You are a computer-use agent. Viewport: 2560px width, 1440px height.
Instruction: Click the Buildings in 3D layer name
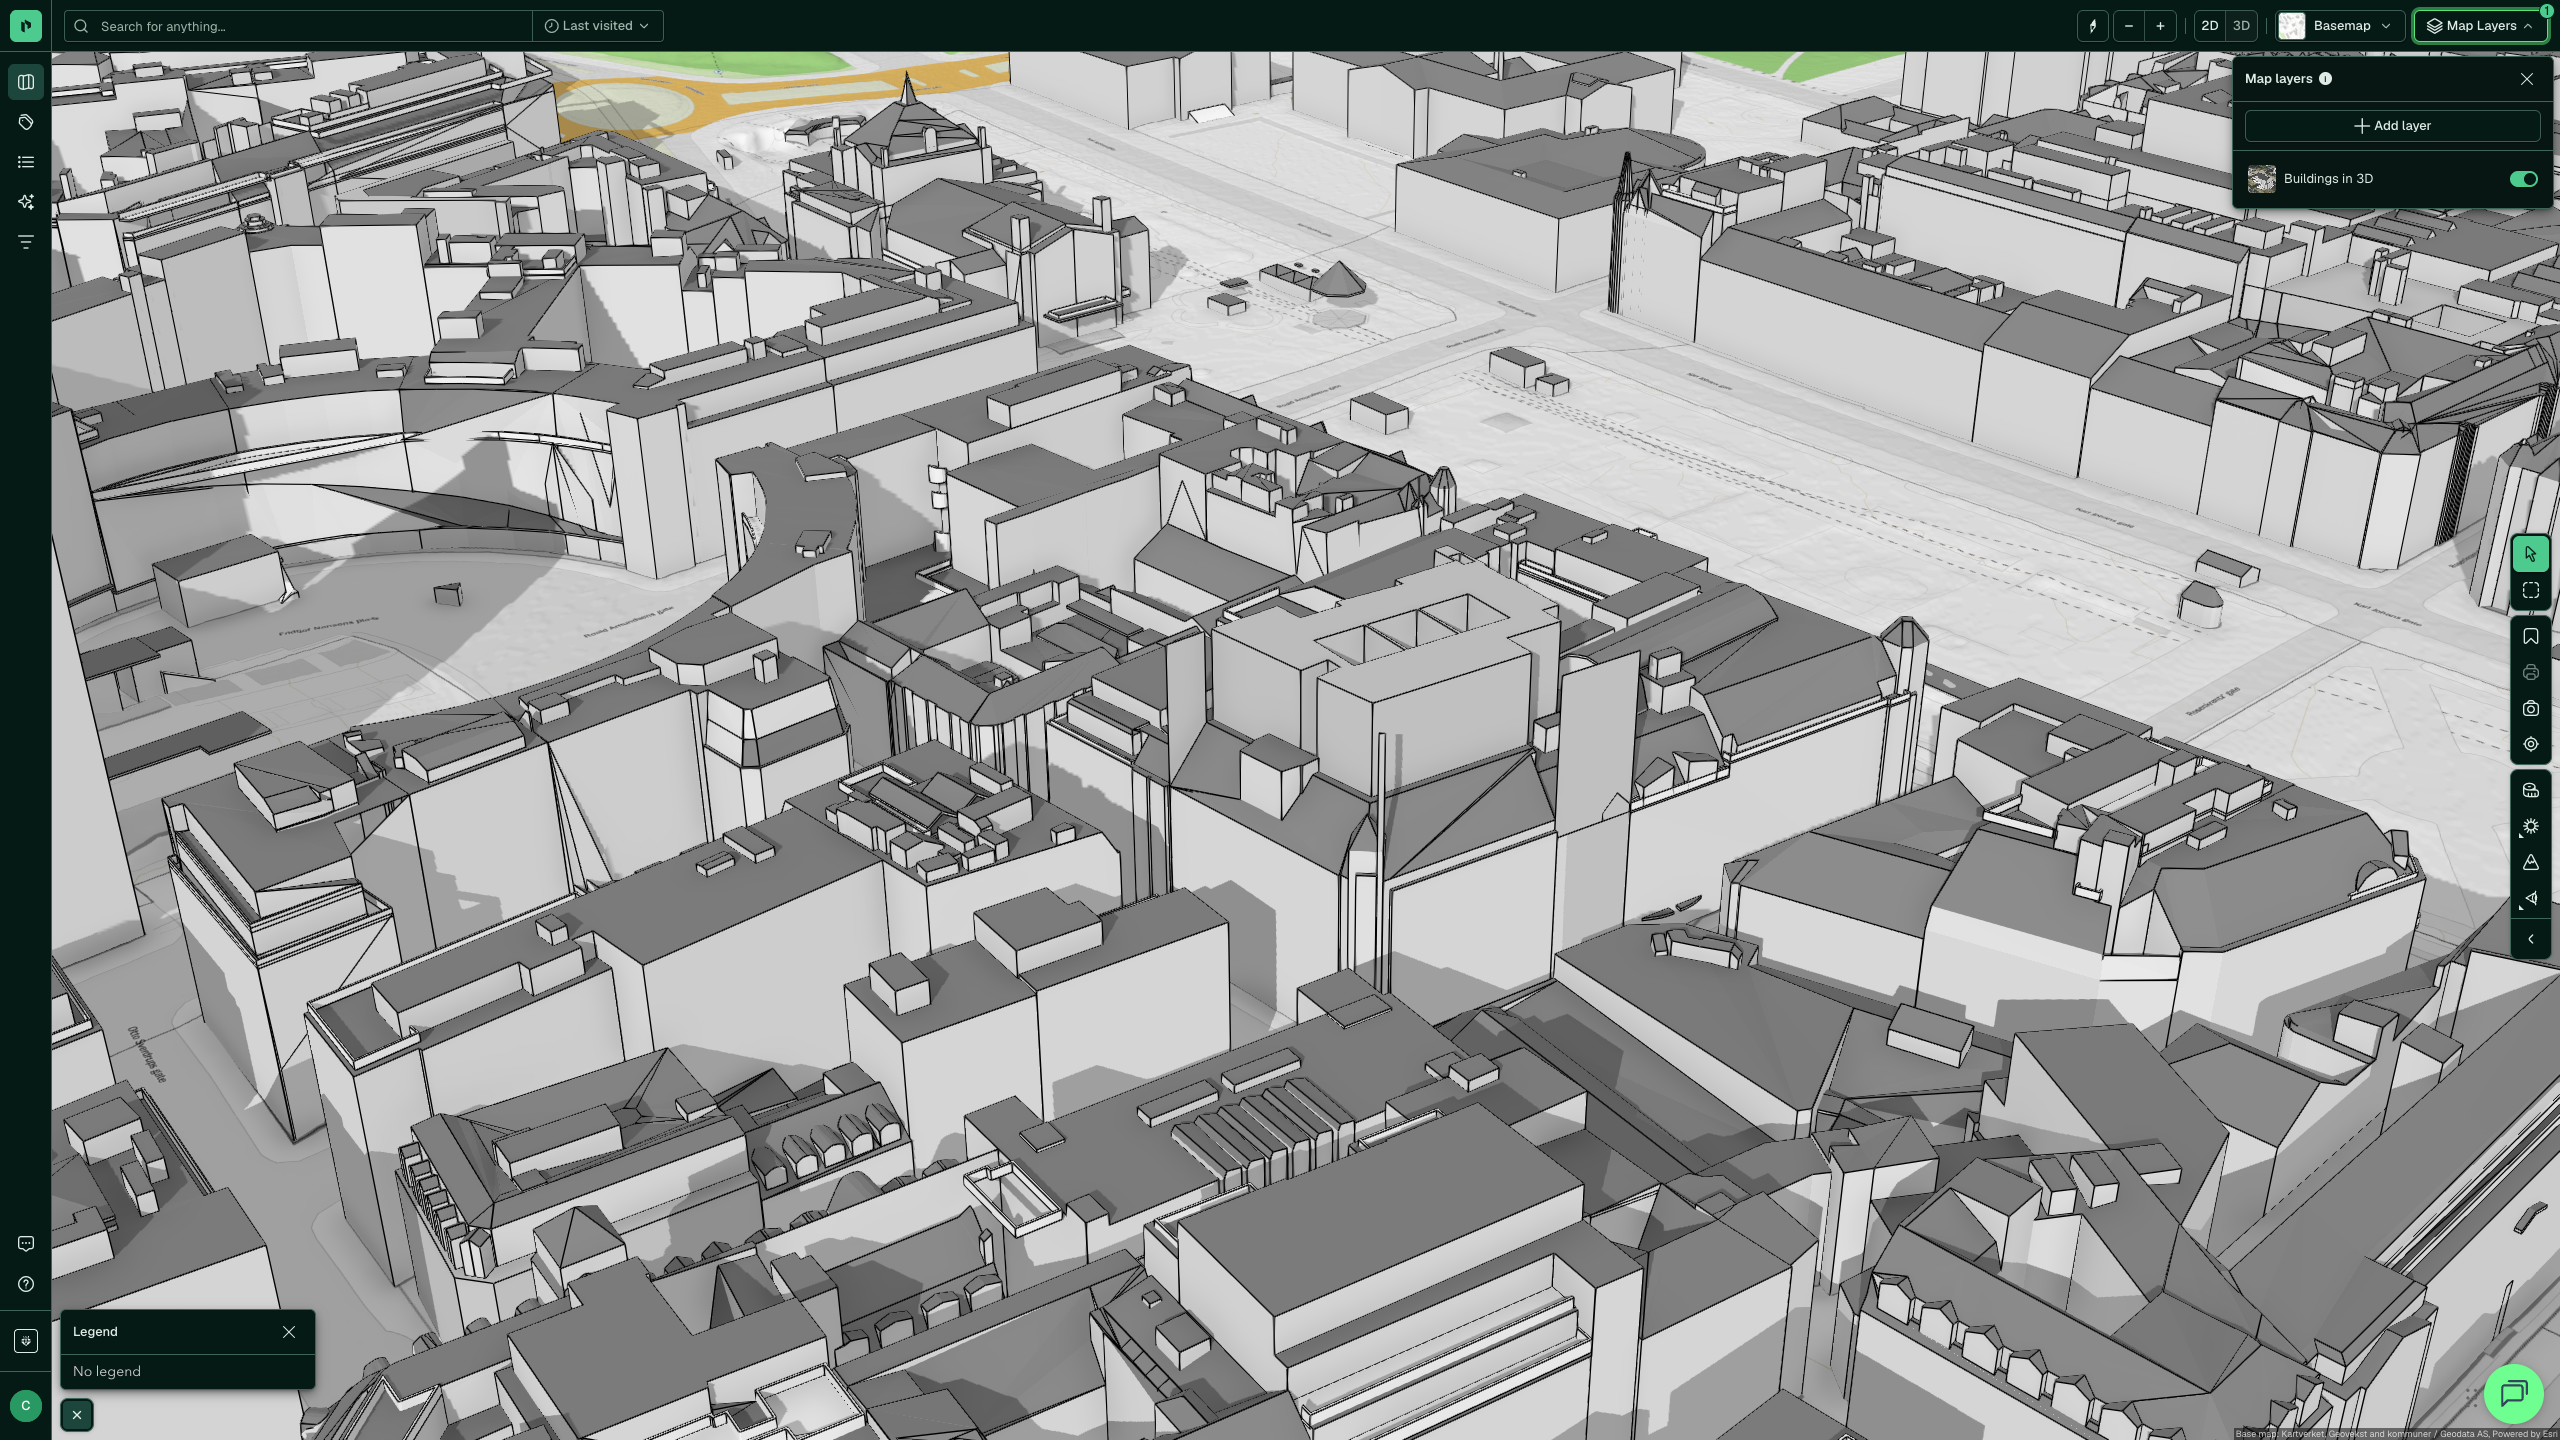[2328, 179]
